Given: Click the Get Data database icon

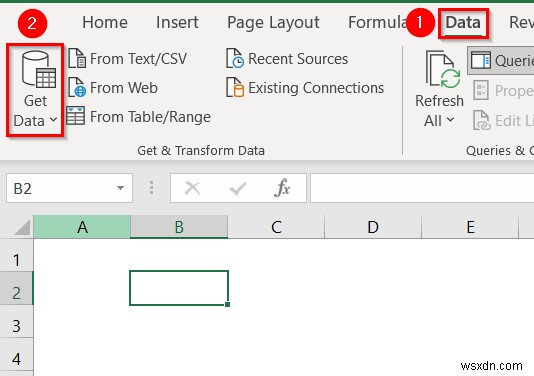Looking at the screenshot, I should [39, 69].
